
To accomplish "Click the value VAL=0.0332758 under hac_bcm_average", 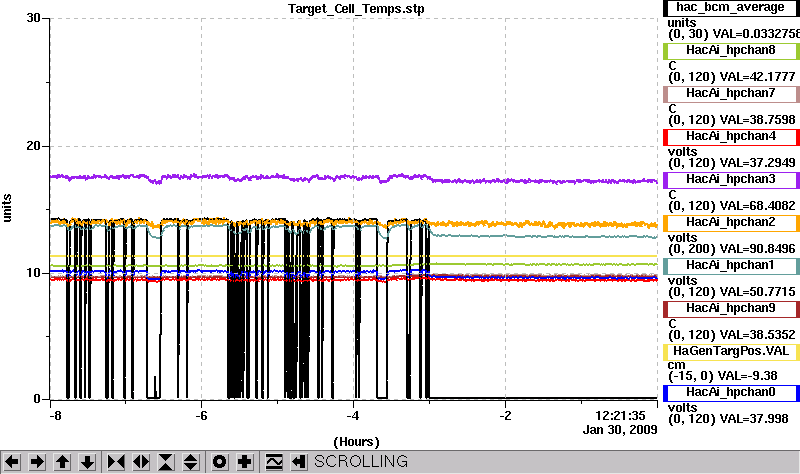I will (x=756, y=34).
